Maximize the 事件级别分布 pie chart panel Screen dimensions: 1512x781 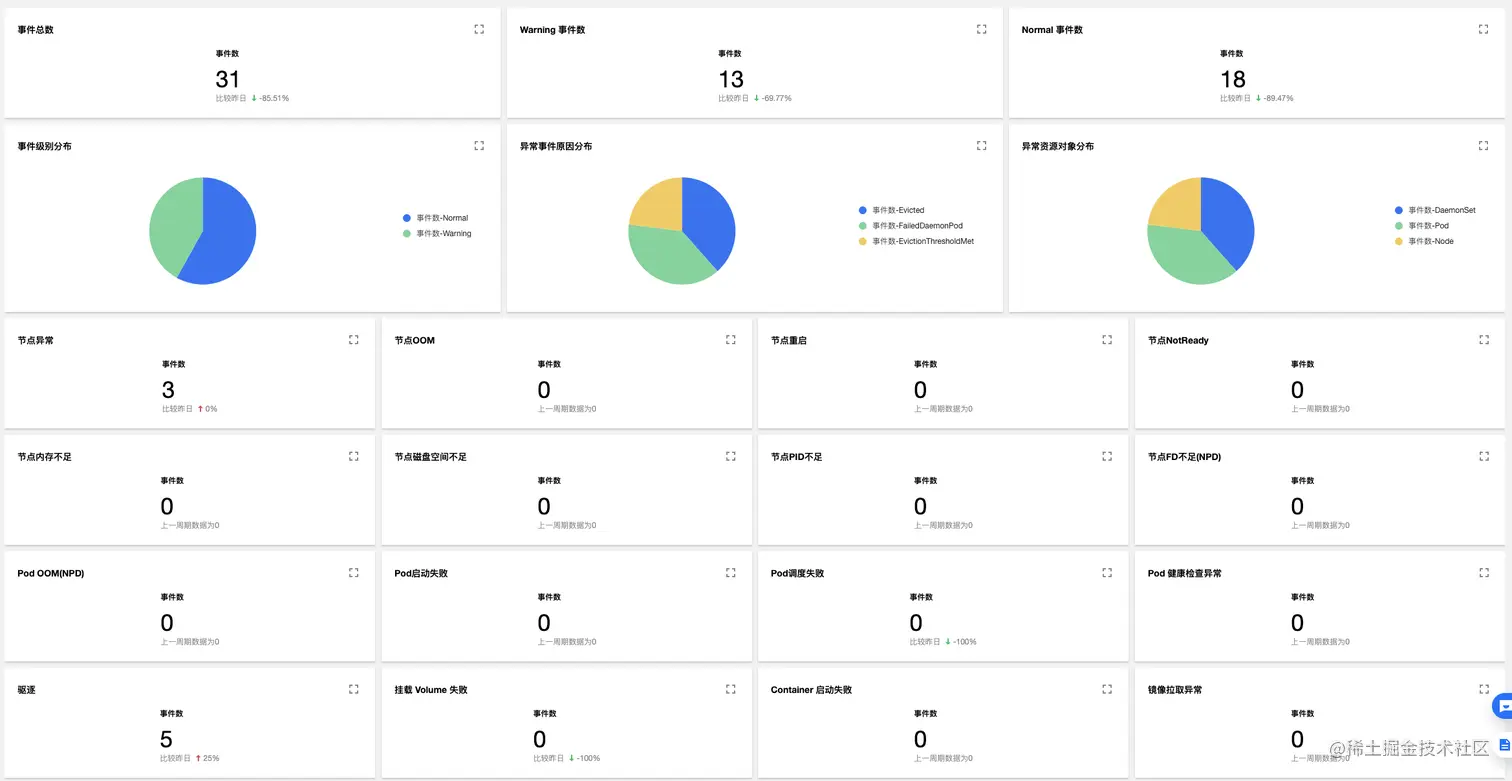479,146
